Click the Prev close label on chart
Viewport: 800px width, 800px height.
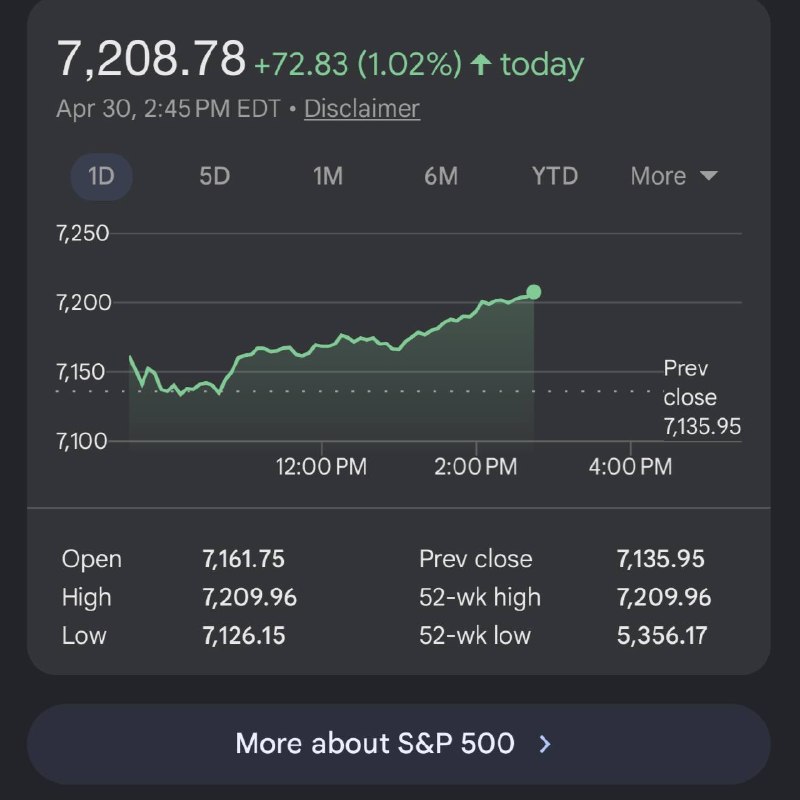point(690,383)
